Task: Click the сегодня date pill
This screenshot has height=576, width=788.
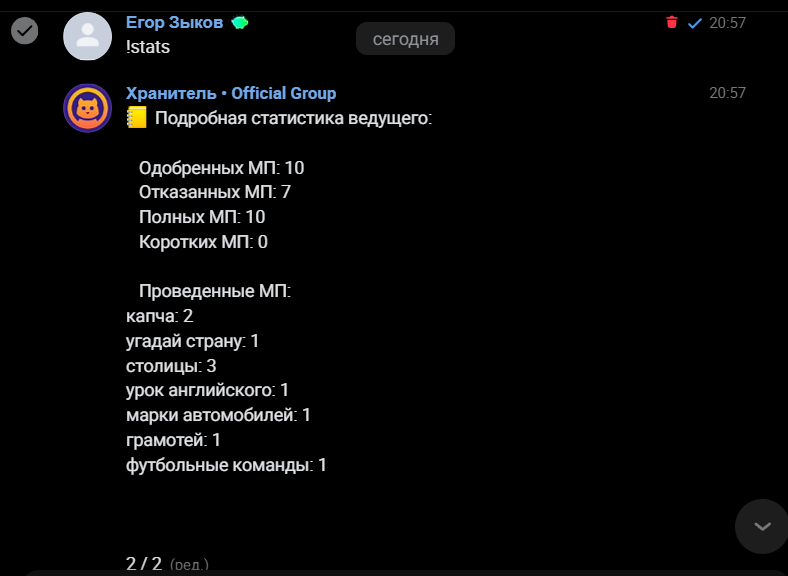Action: tap(405, 39)
